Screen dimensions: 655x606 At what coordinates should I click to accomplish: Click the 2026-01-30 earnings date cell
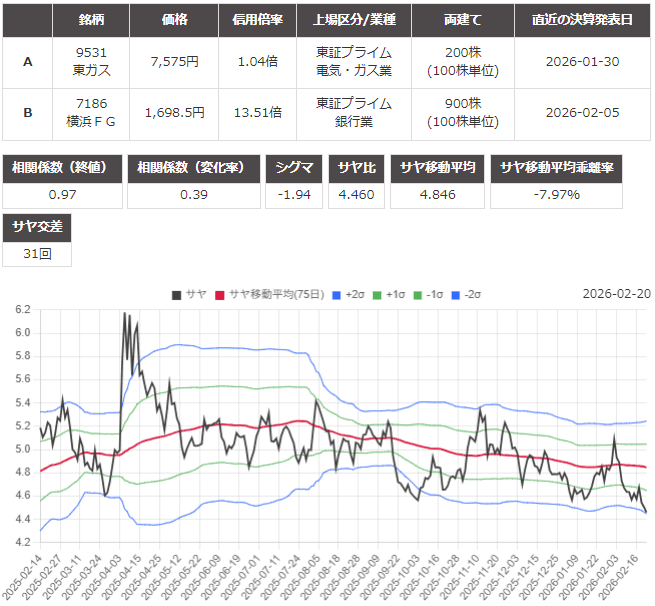click(582, 62)
